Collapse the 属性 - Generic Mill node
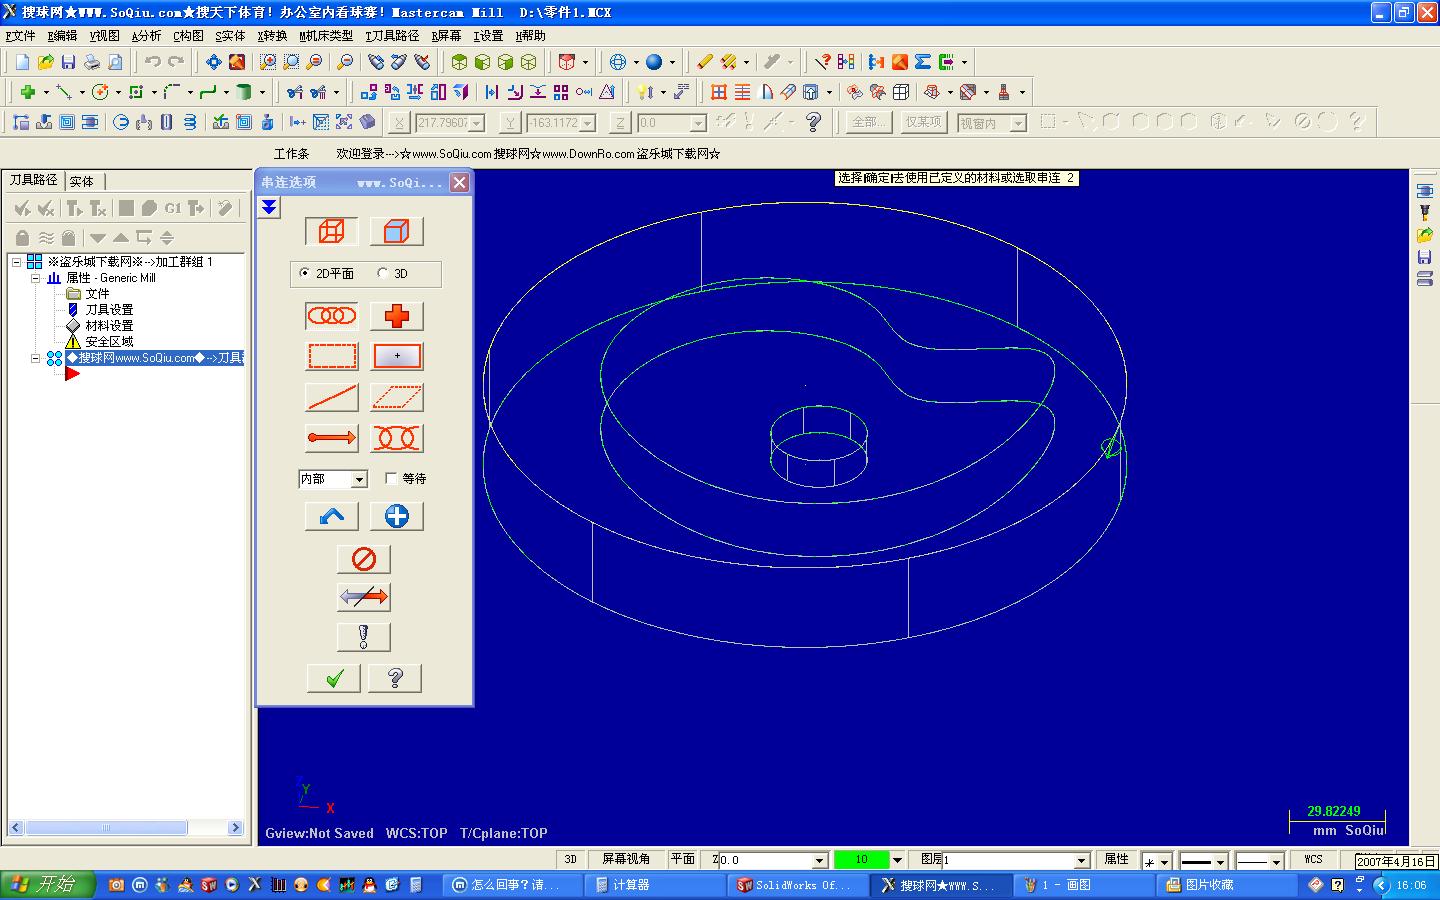Viewport: 1440px width, 900px height. tap(35, 278)
